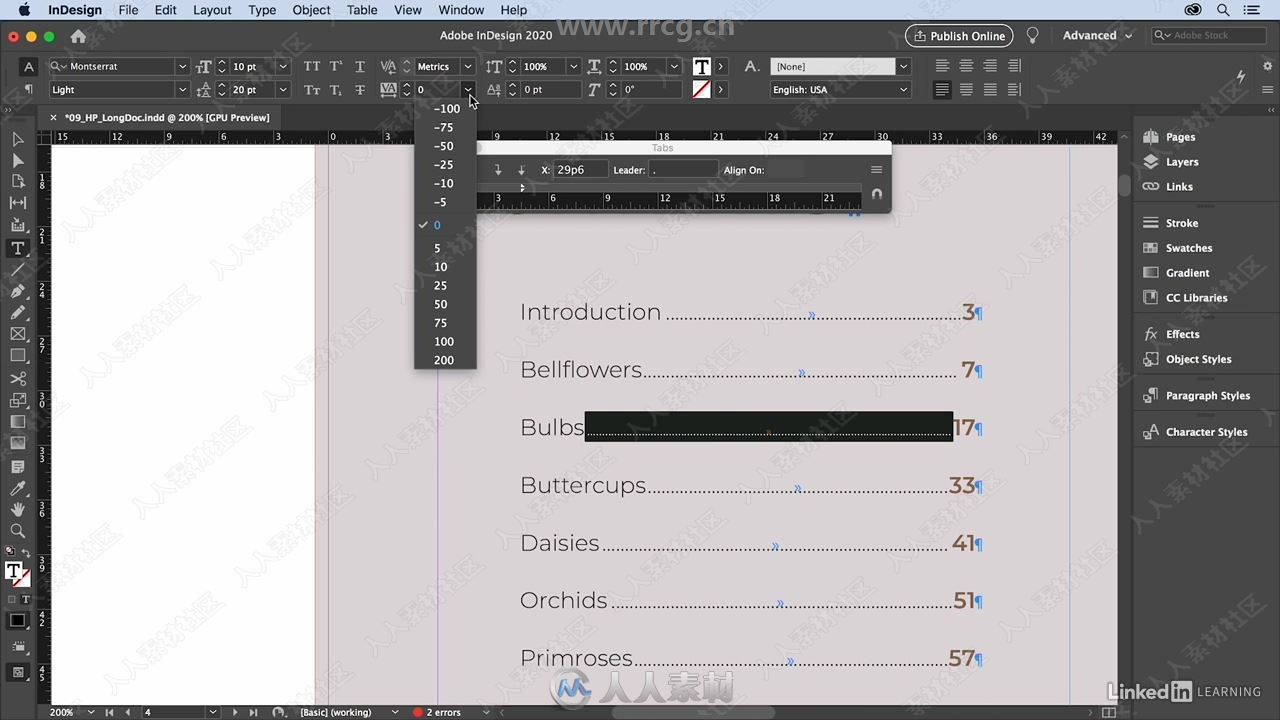Screen dimensions: 1280x720
Task: Click the Fill/Stroke swatch in the toolbox
Action: click(17, 574)
